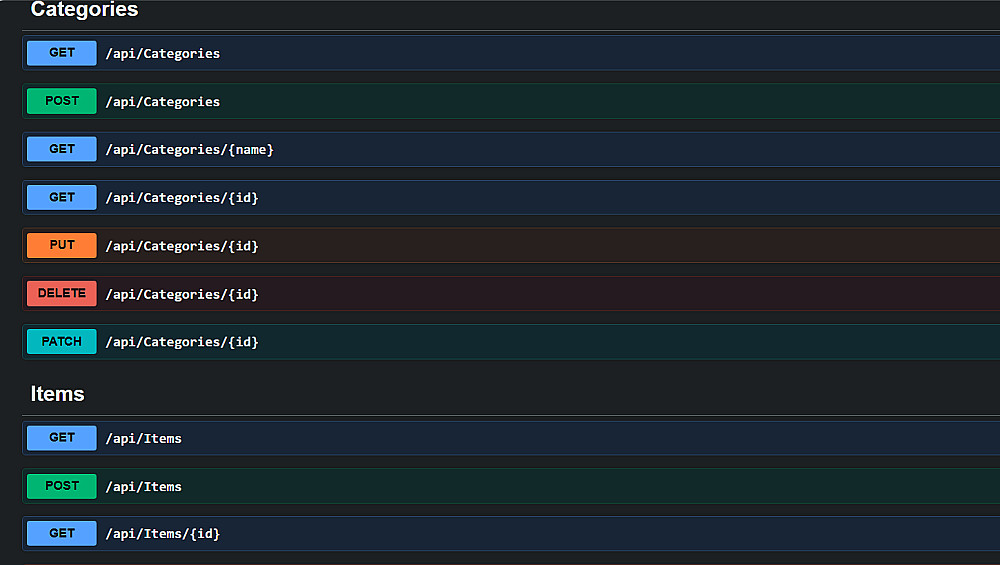This screenshot has height=565, width=1000.
Task: Open the /api/Categories/{id} path in PATCH row
Action: (182, 342)
